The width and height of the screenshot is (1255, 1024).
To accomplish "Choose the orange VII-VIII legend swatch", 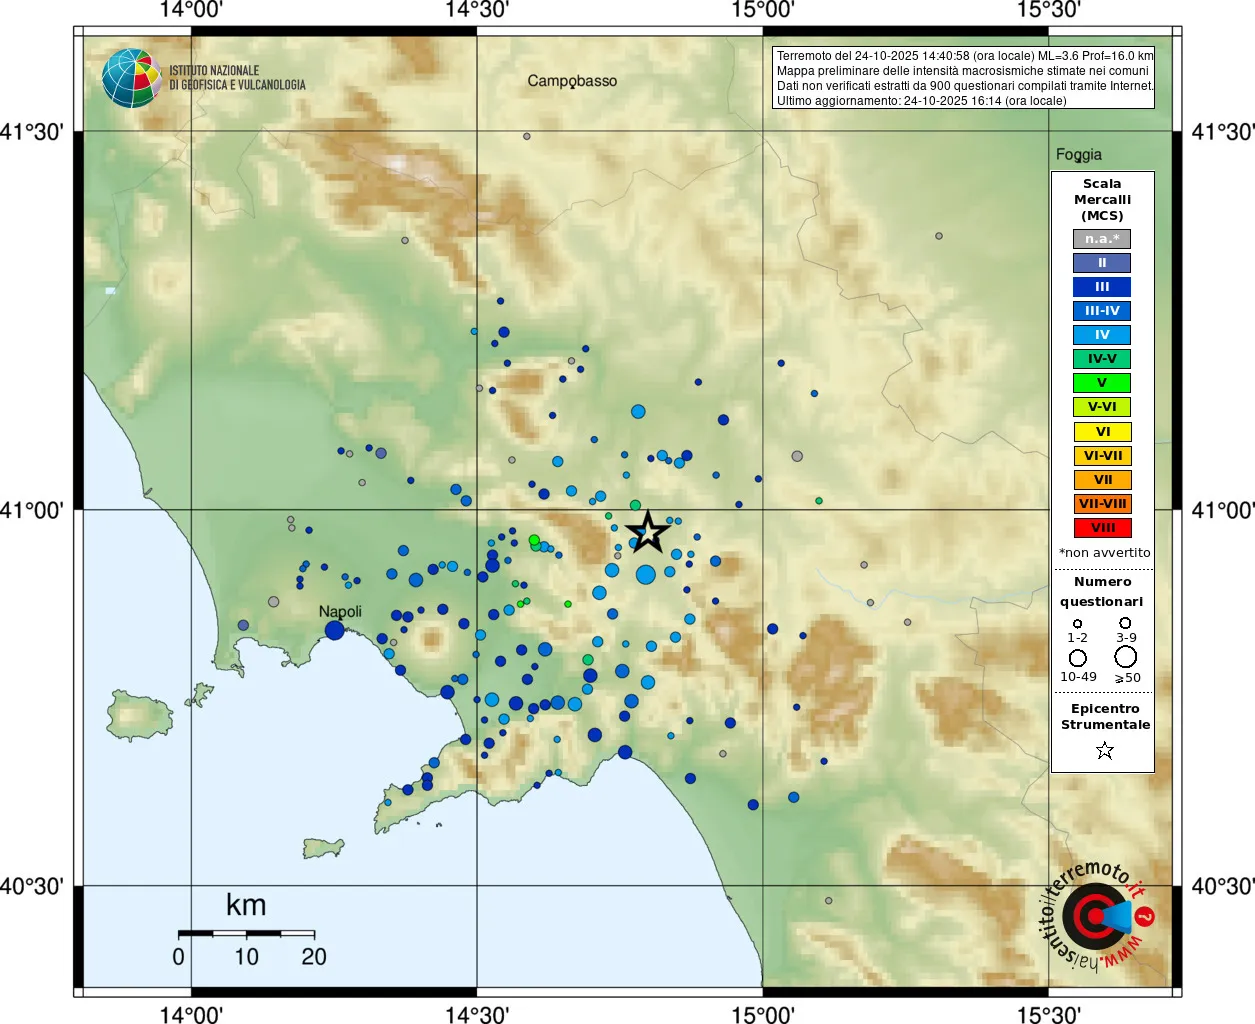I will pos(1102,504).
